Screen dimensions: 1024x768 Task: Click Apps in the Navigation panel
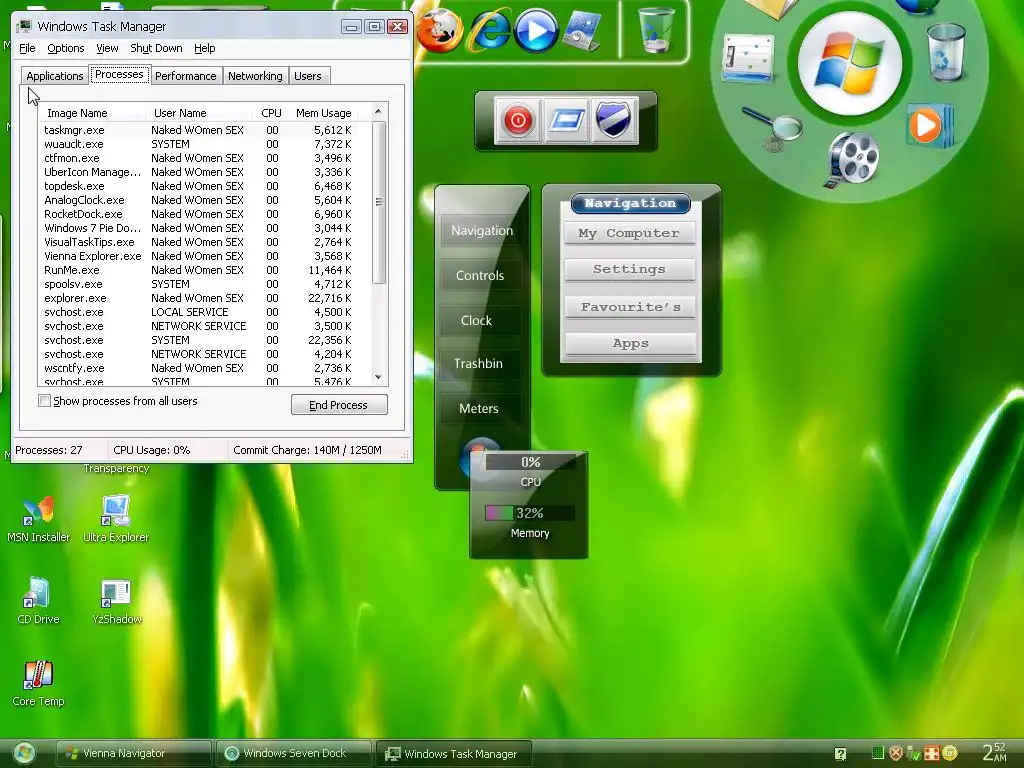point(630,344)
